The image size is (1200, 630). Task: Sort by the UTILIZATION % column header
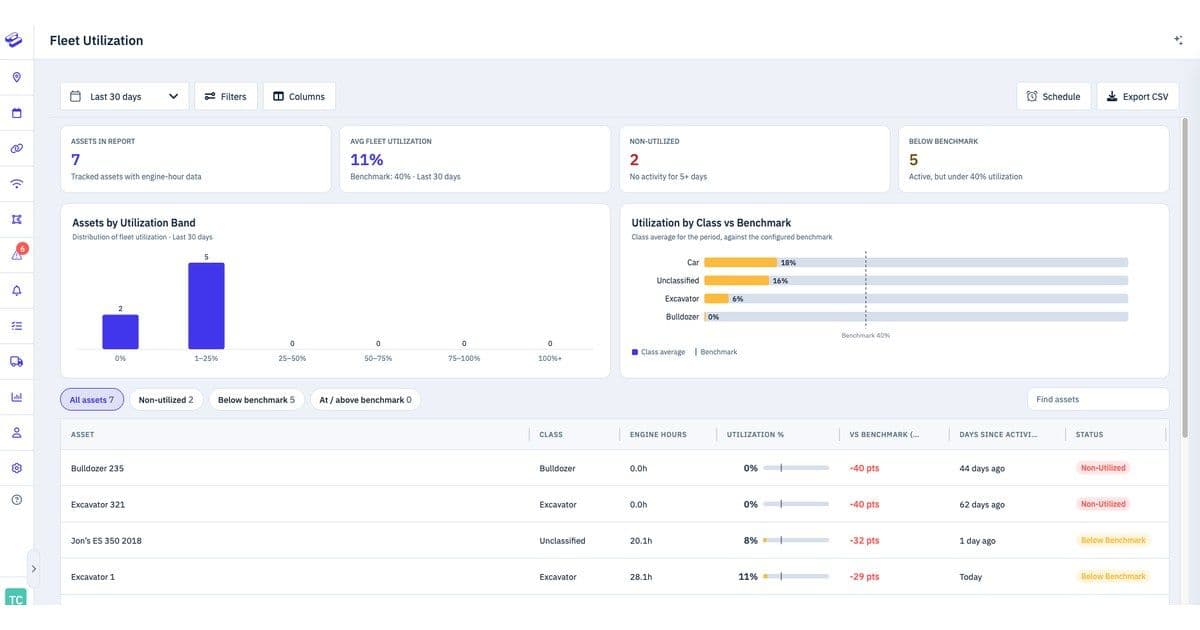click(756, 434)
